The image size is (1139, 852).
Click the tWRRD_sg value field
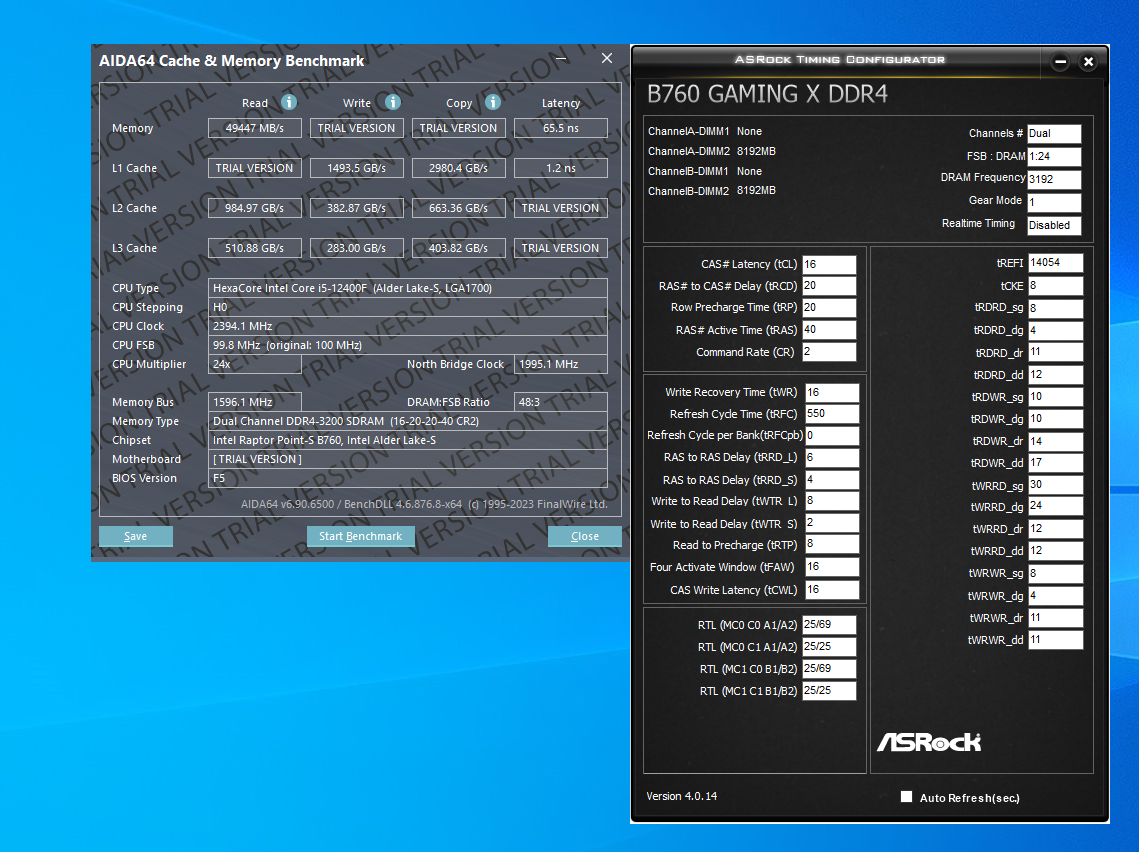pyautogui.click(x=1055, y=485)
